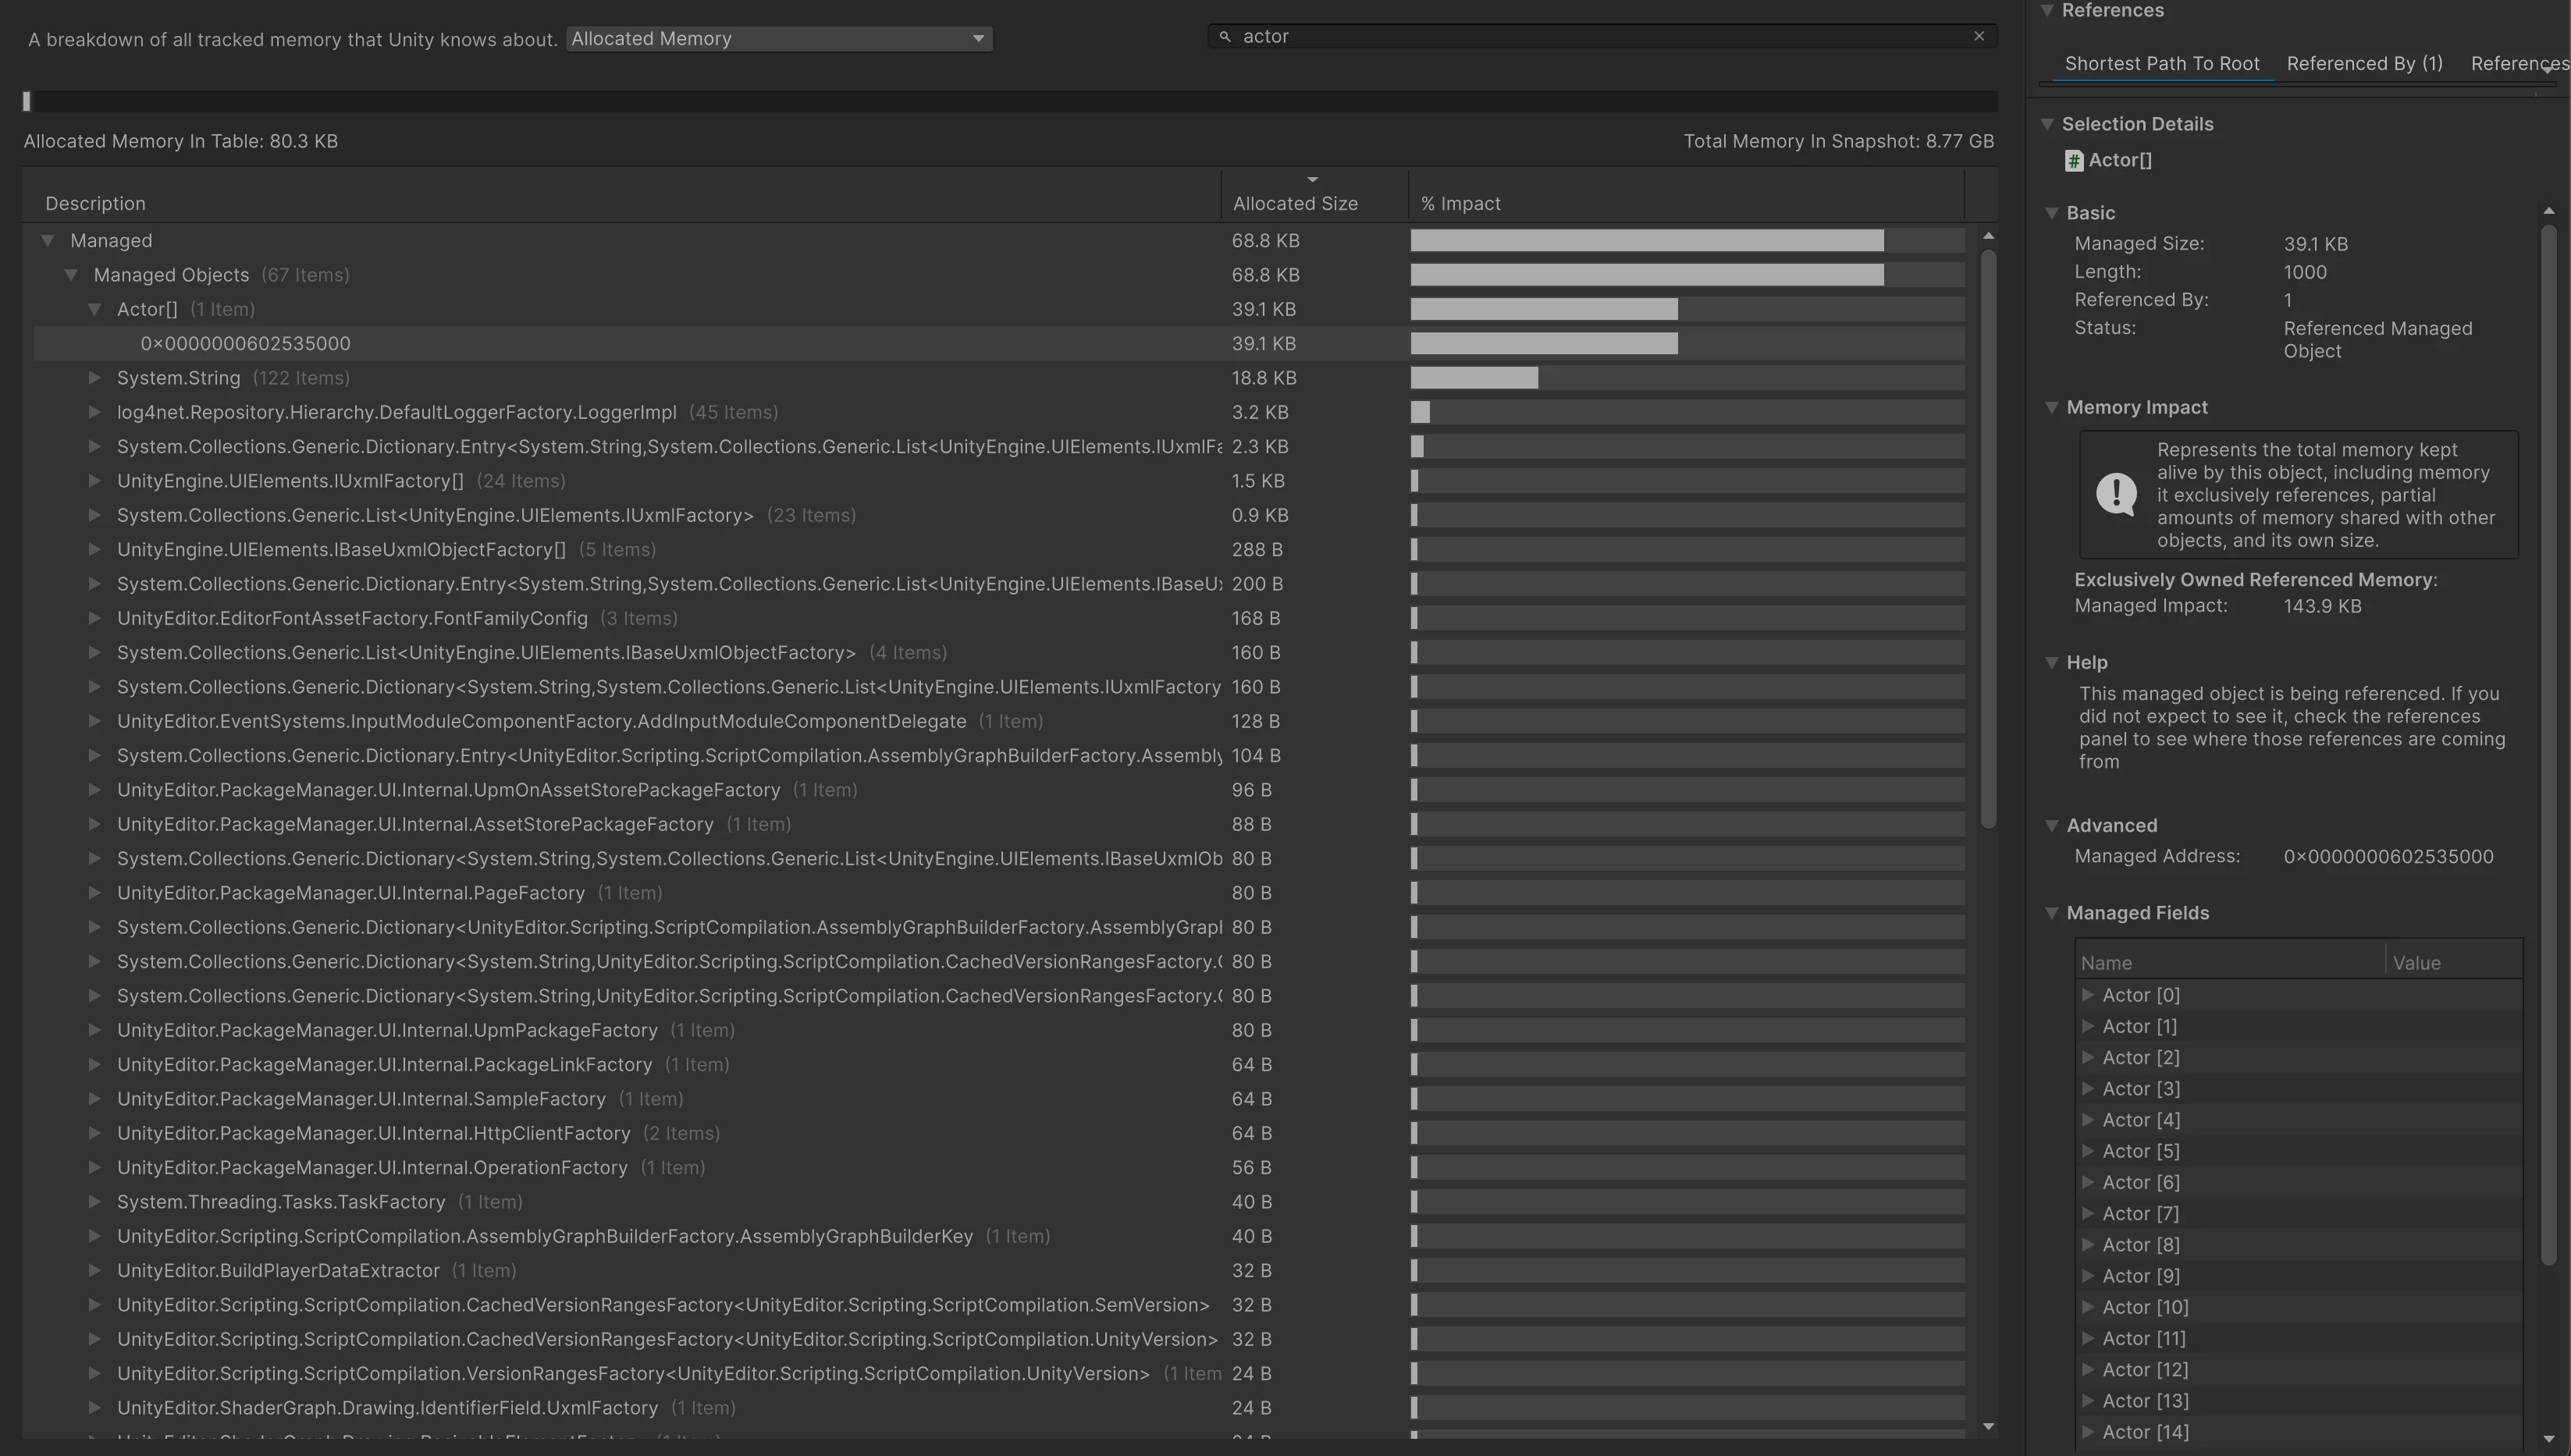2571x1456 pixels.
Task: Click the Memory Impact info icon
Action: pyautogui.click(x=2116, y=494)
